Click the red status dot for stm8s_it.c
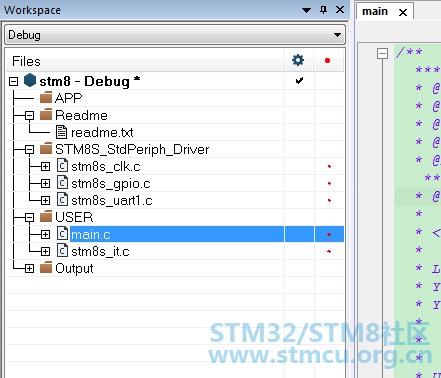The image size is (441, 378). [329, 251]
